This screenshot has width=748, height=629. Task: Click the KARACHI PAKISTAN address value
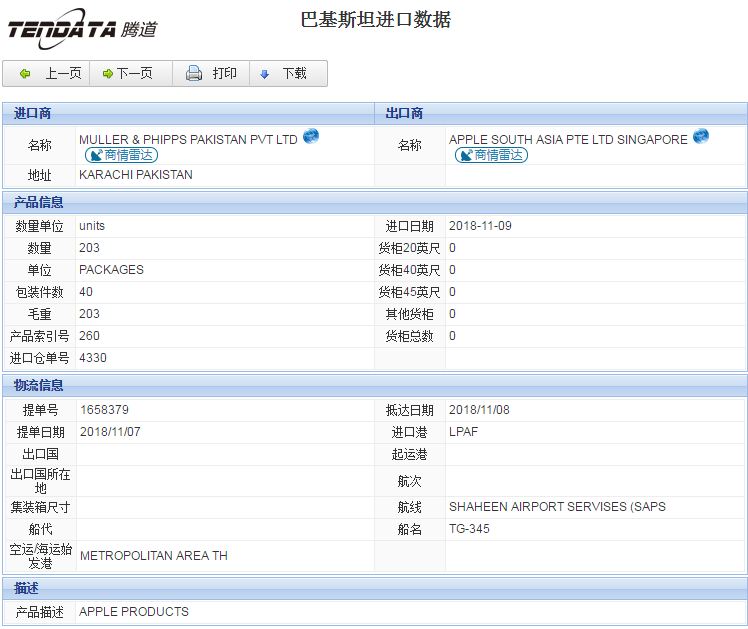click(x=136, y=175)
